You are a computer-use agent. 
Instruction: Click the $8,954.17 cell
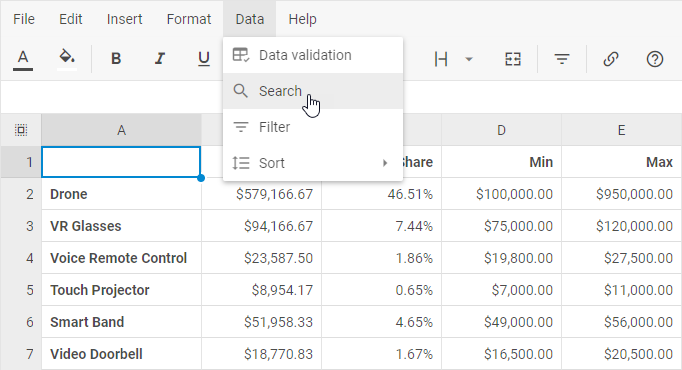click(x=261, y=290)
